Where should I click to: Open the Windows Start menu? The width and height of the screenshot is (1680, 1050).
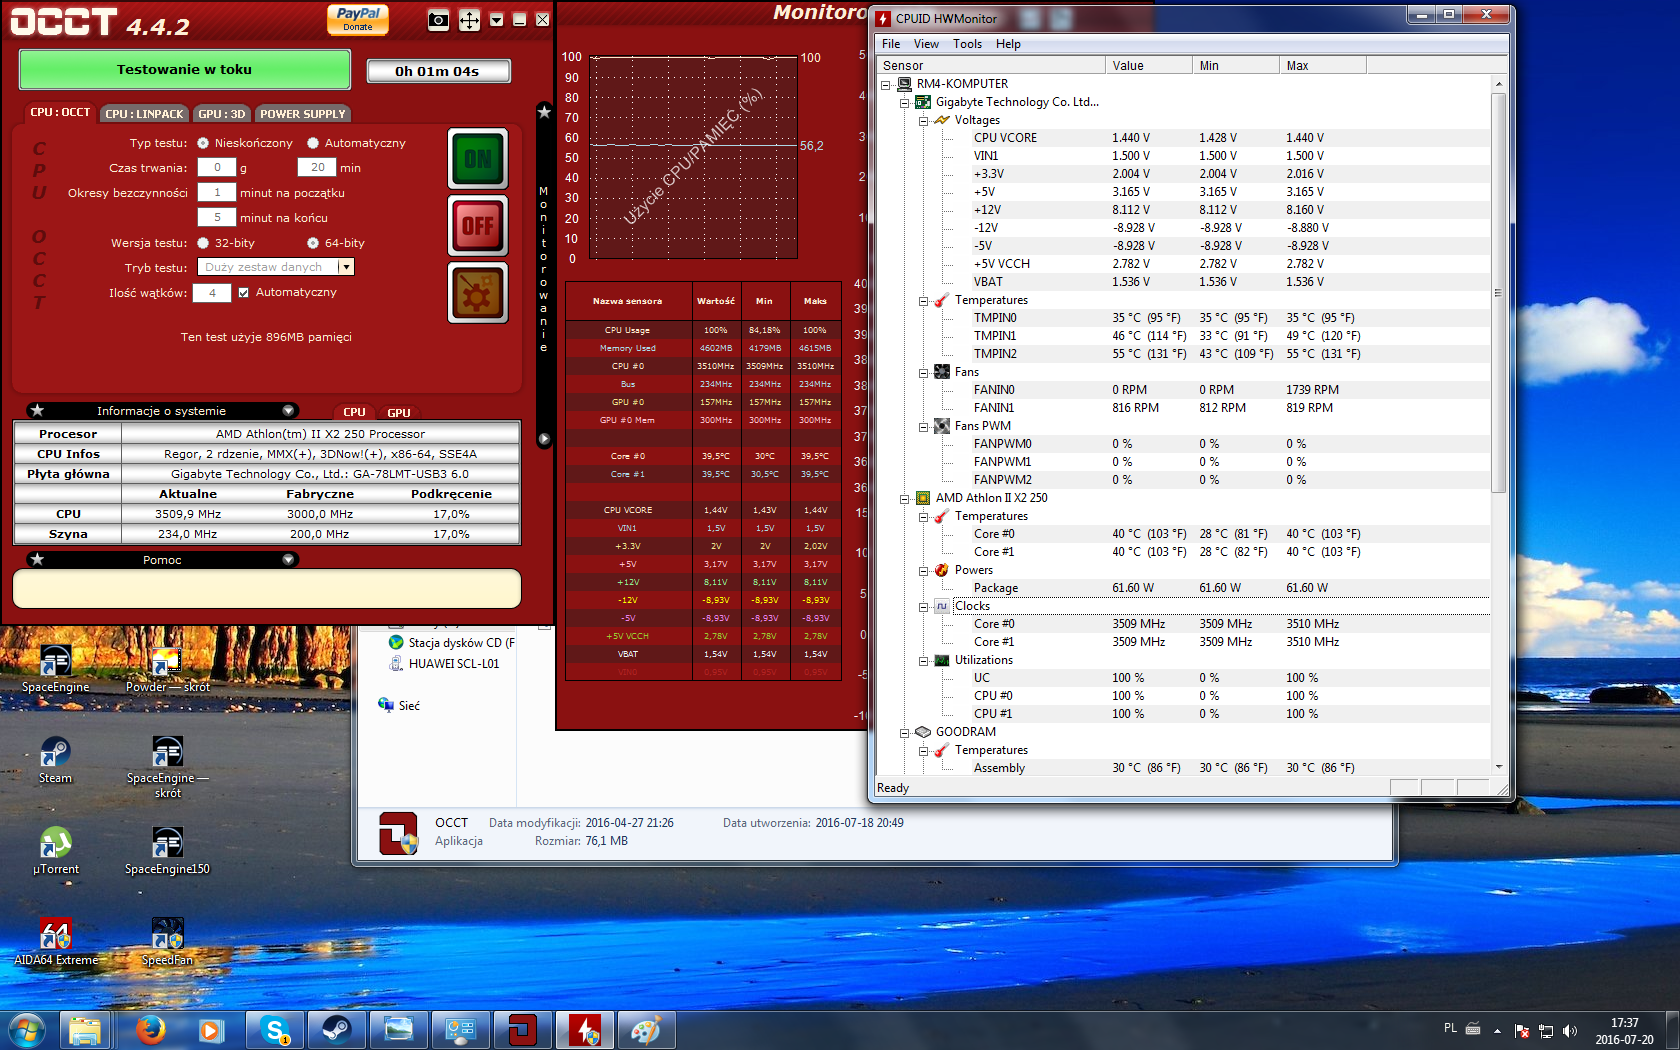27,1030
